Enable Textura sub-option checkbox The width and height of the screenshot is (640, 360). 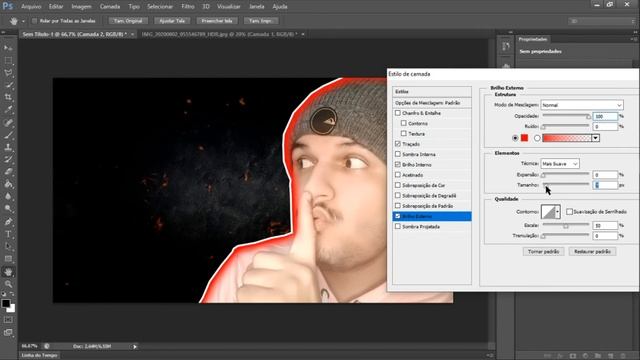(404, 133)
